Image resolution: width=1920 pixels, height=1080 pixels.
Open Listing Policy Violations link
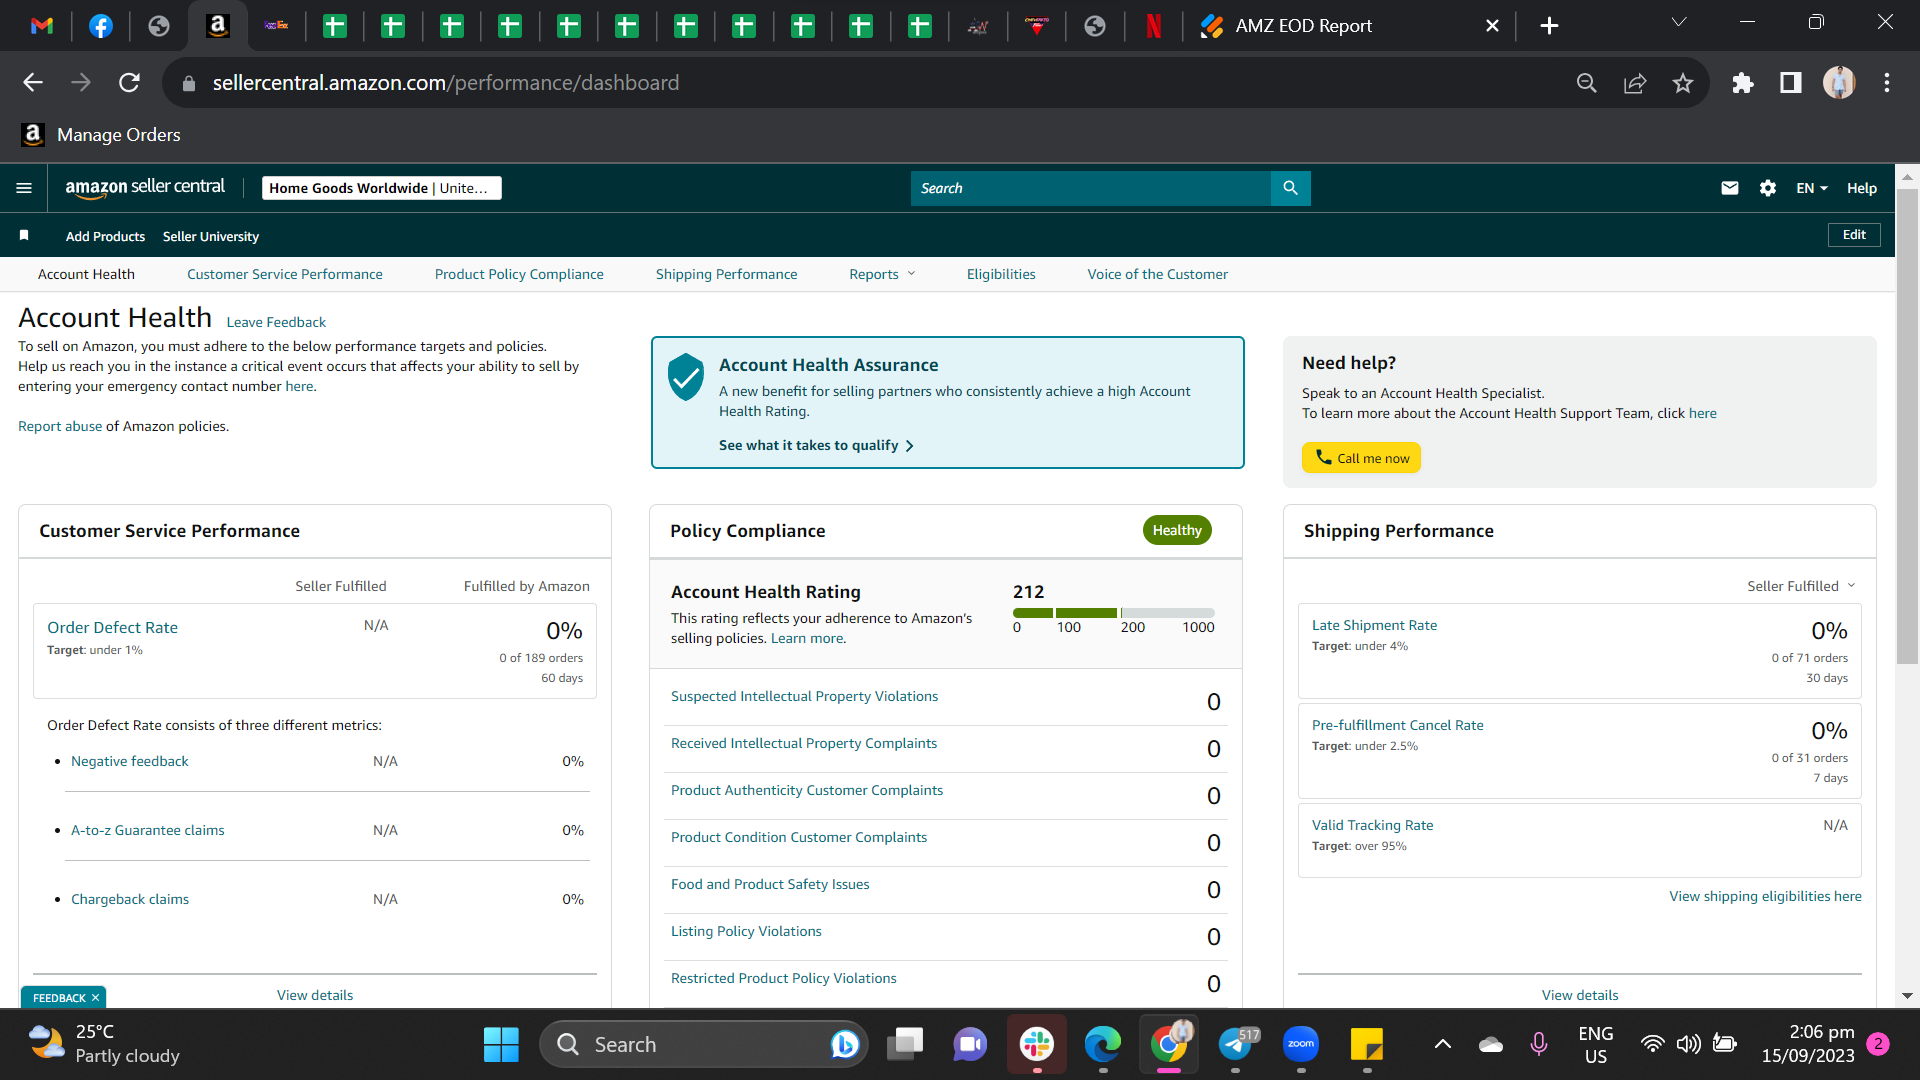(x=746, y=932)
